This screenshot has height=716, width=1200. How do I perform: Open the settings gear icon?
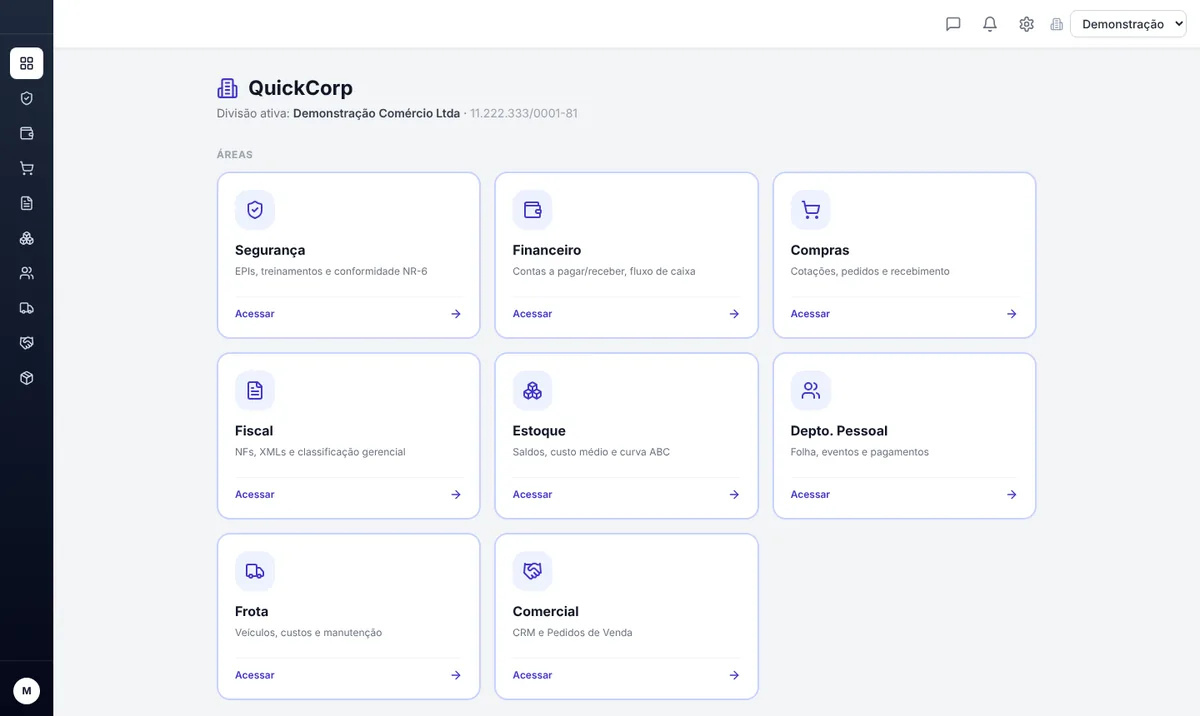1026,24
